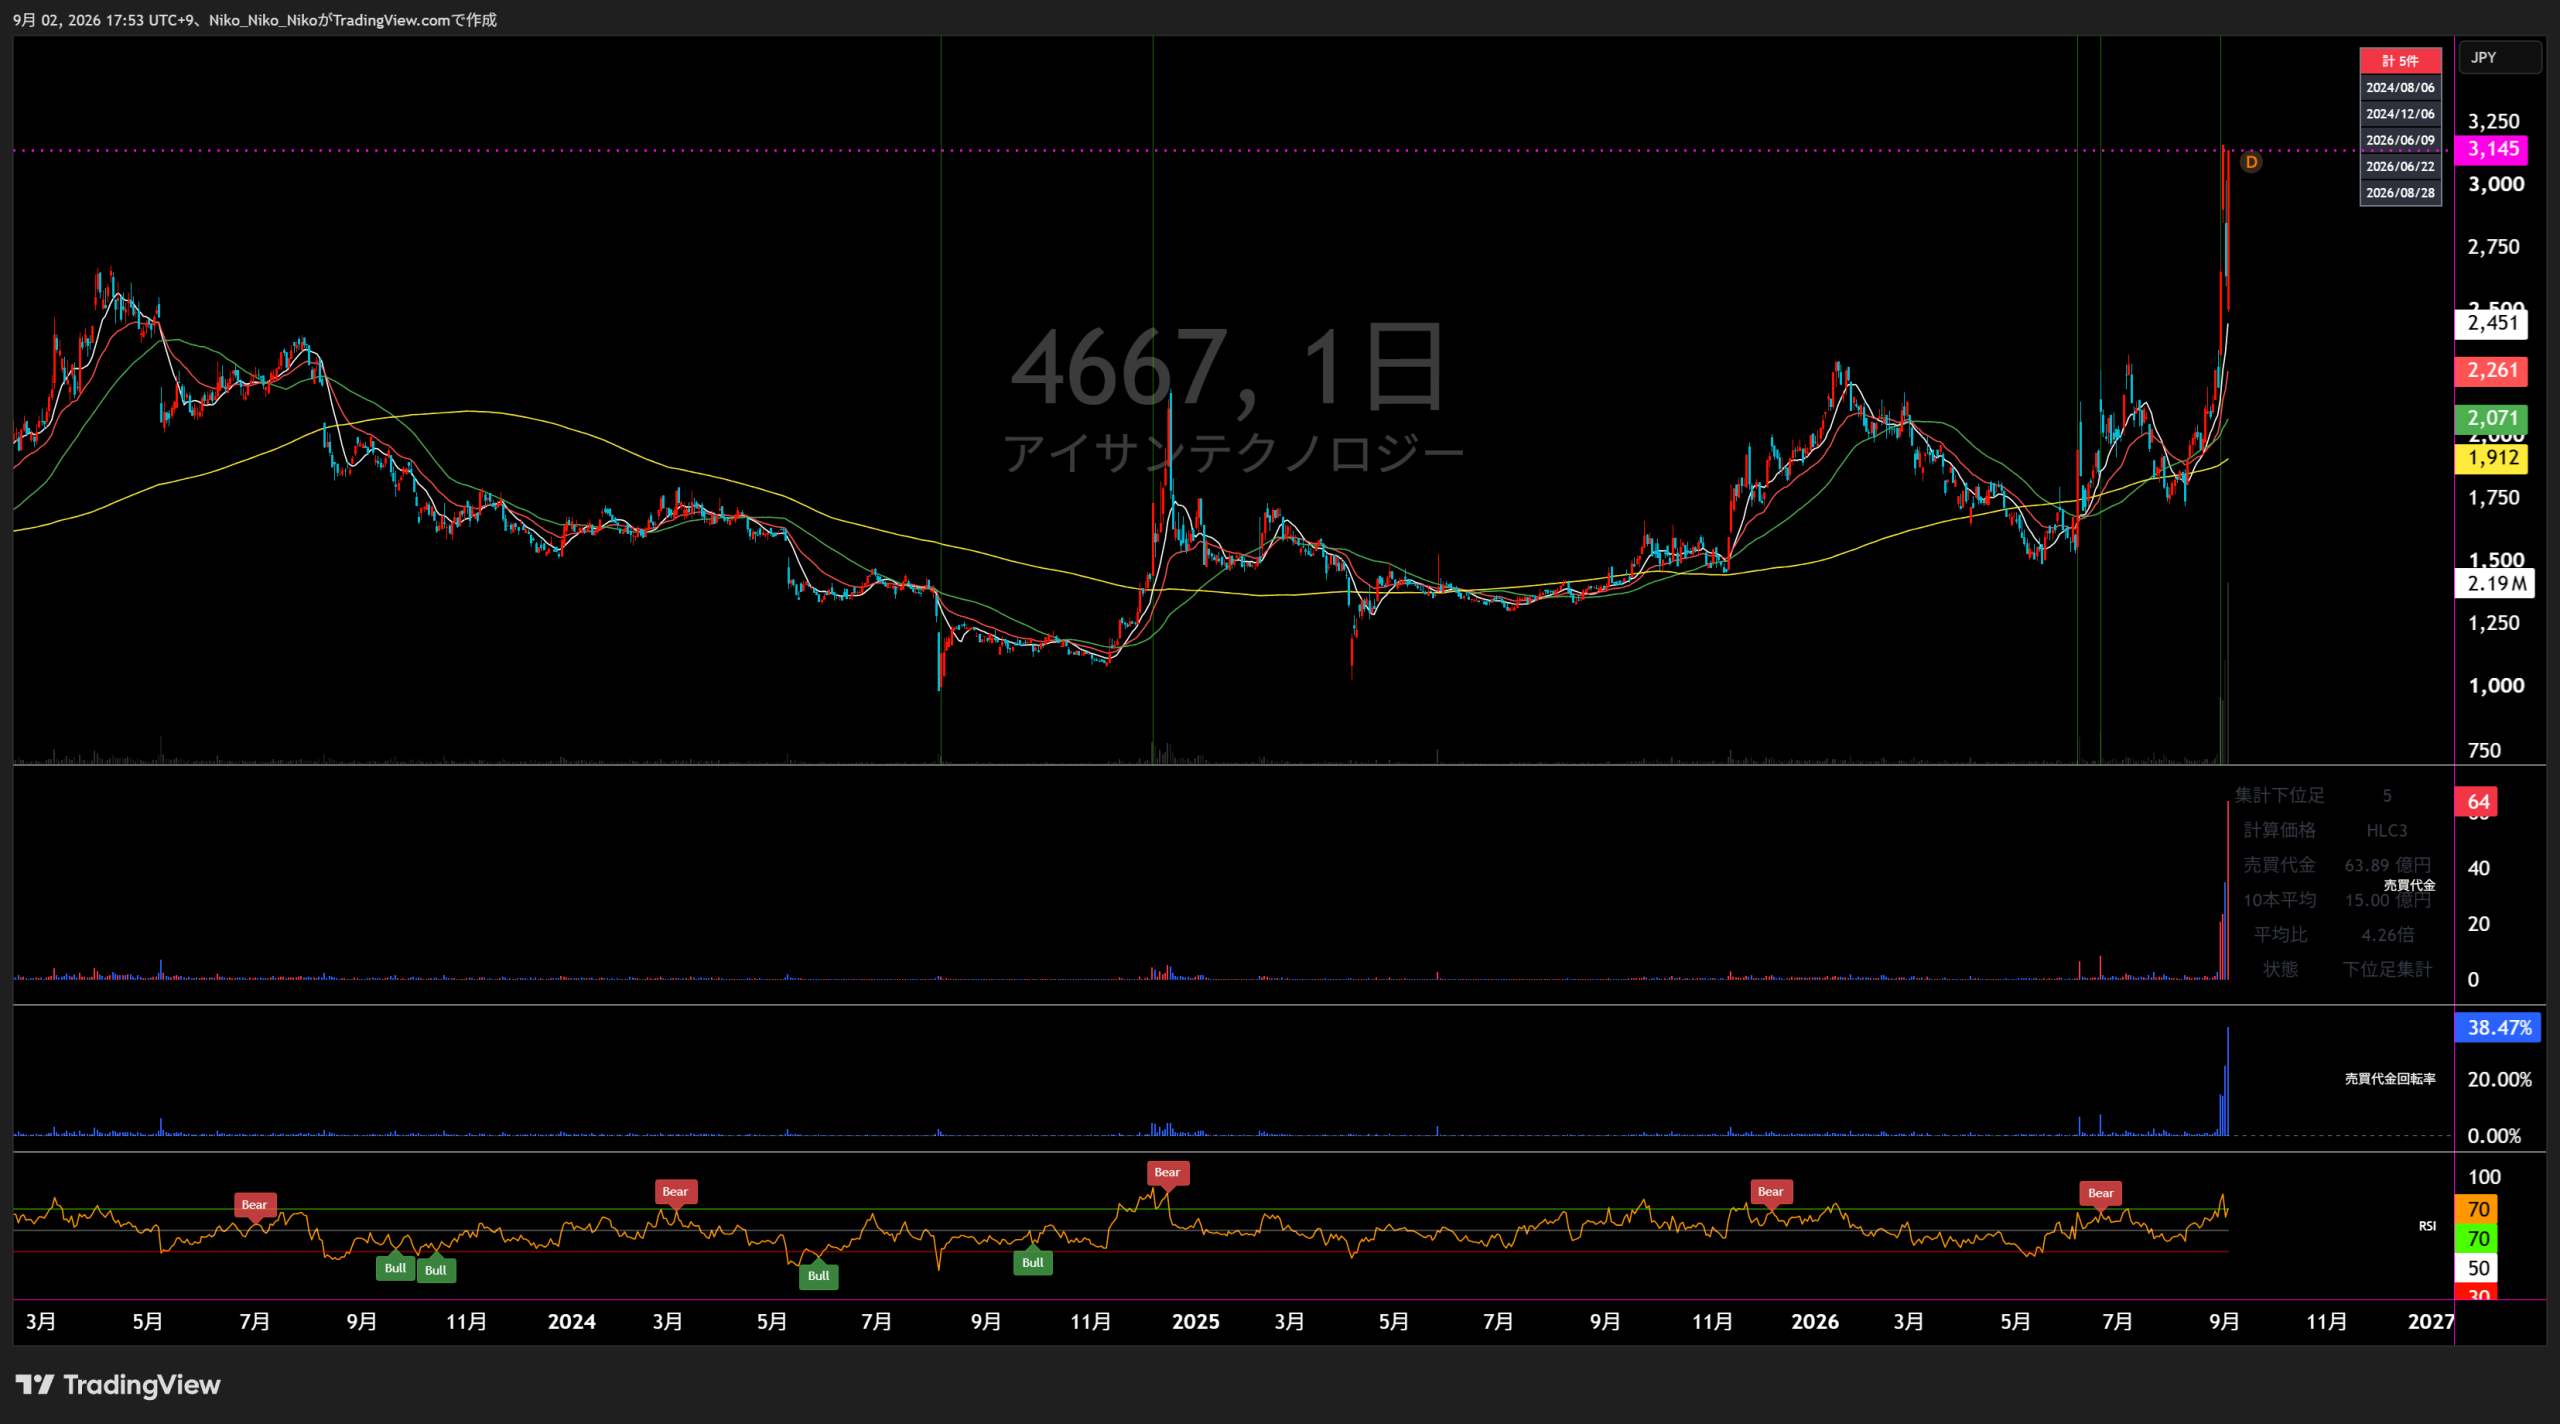
Task: Click the green 2,071 price label
Action: [2492, 418]
